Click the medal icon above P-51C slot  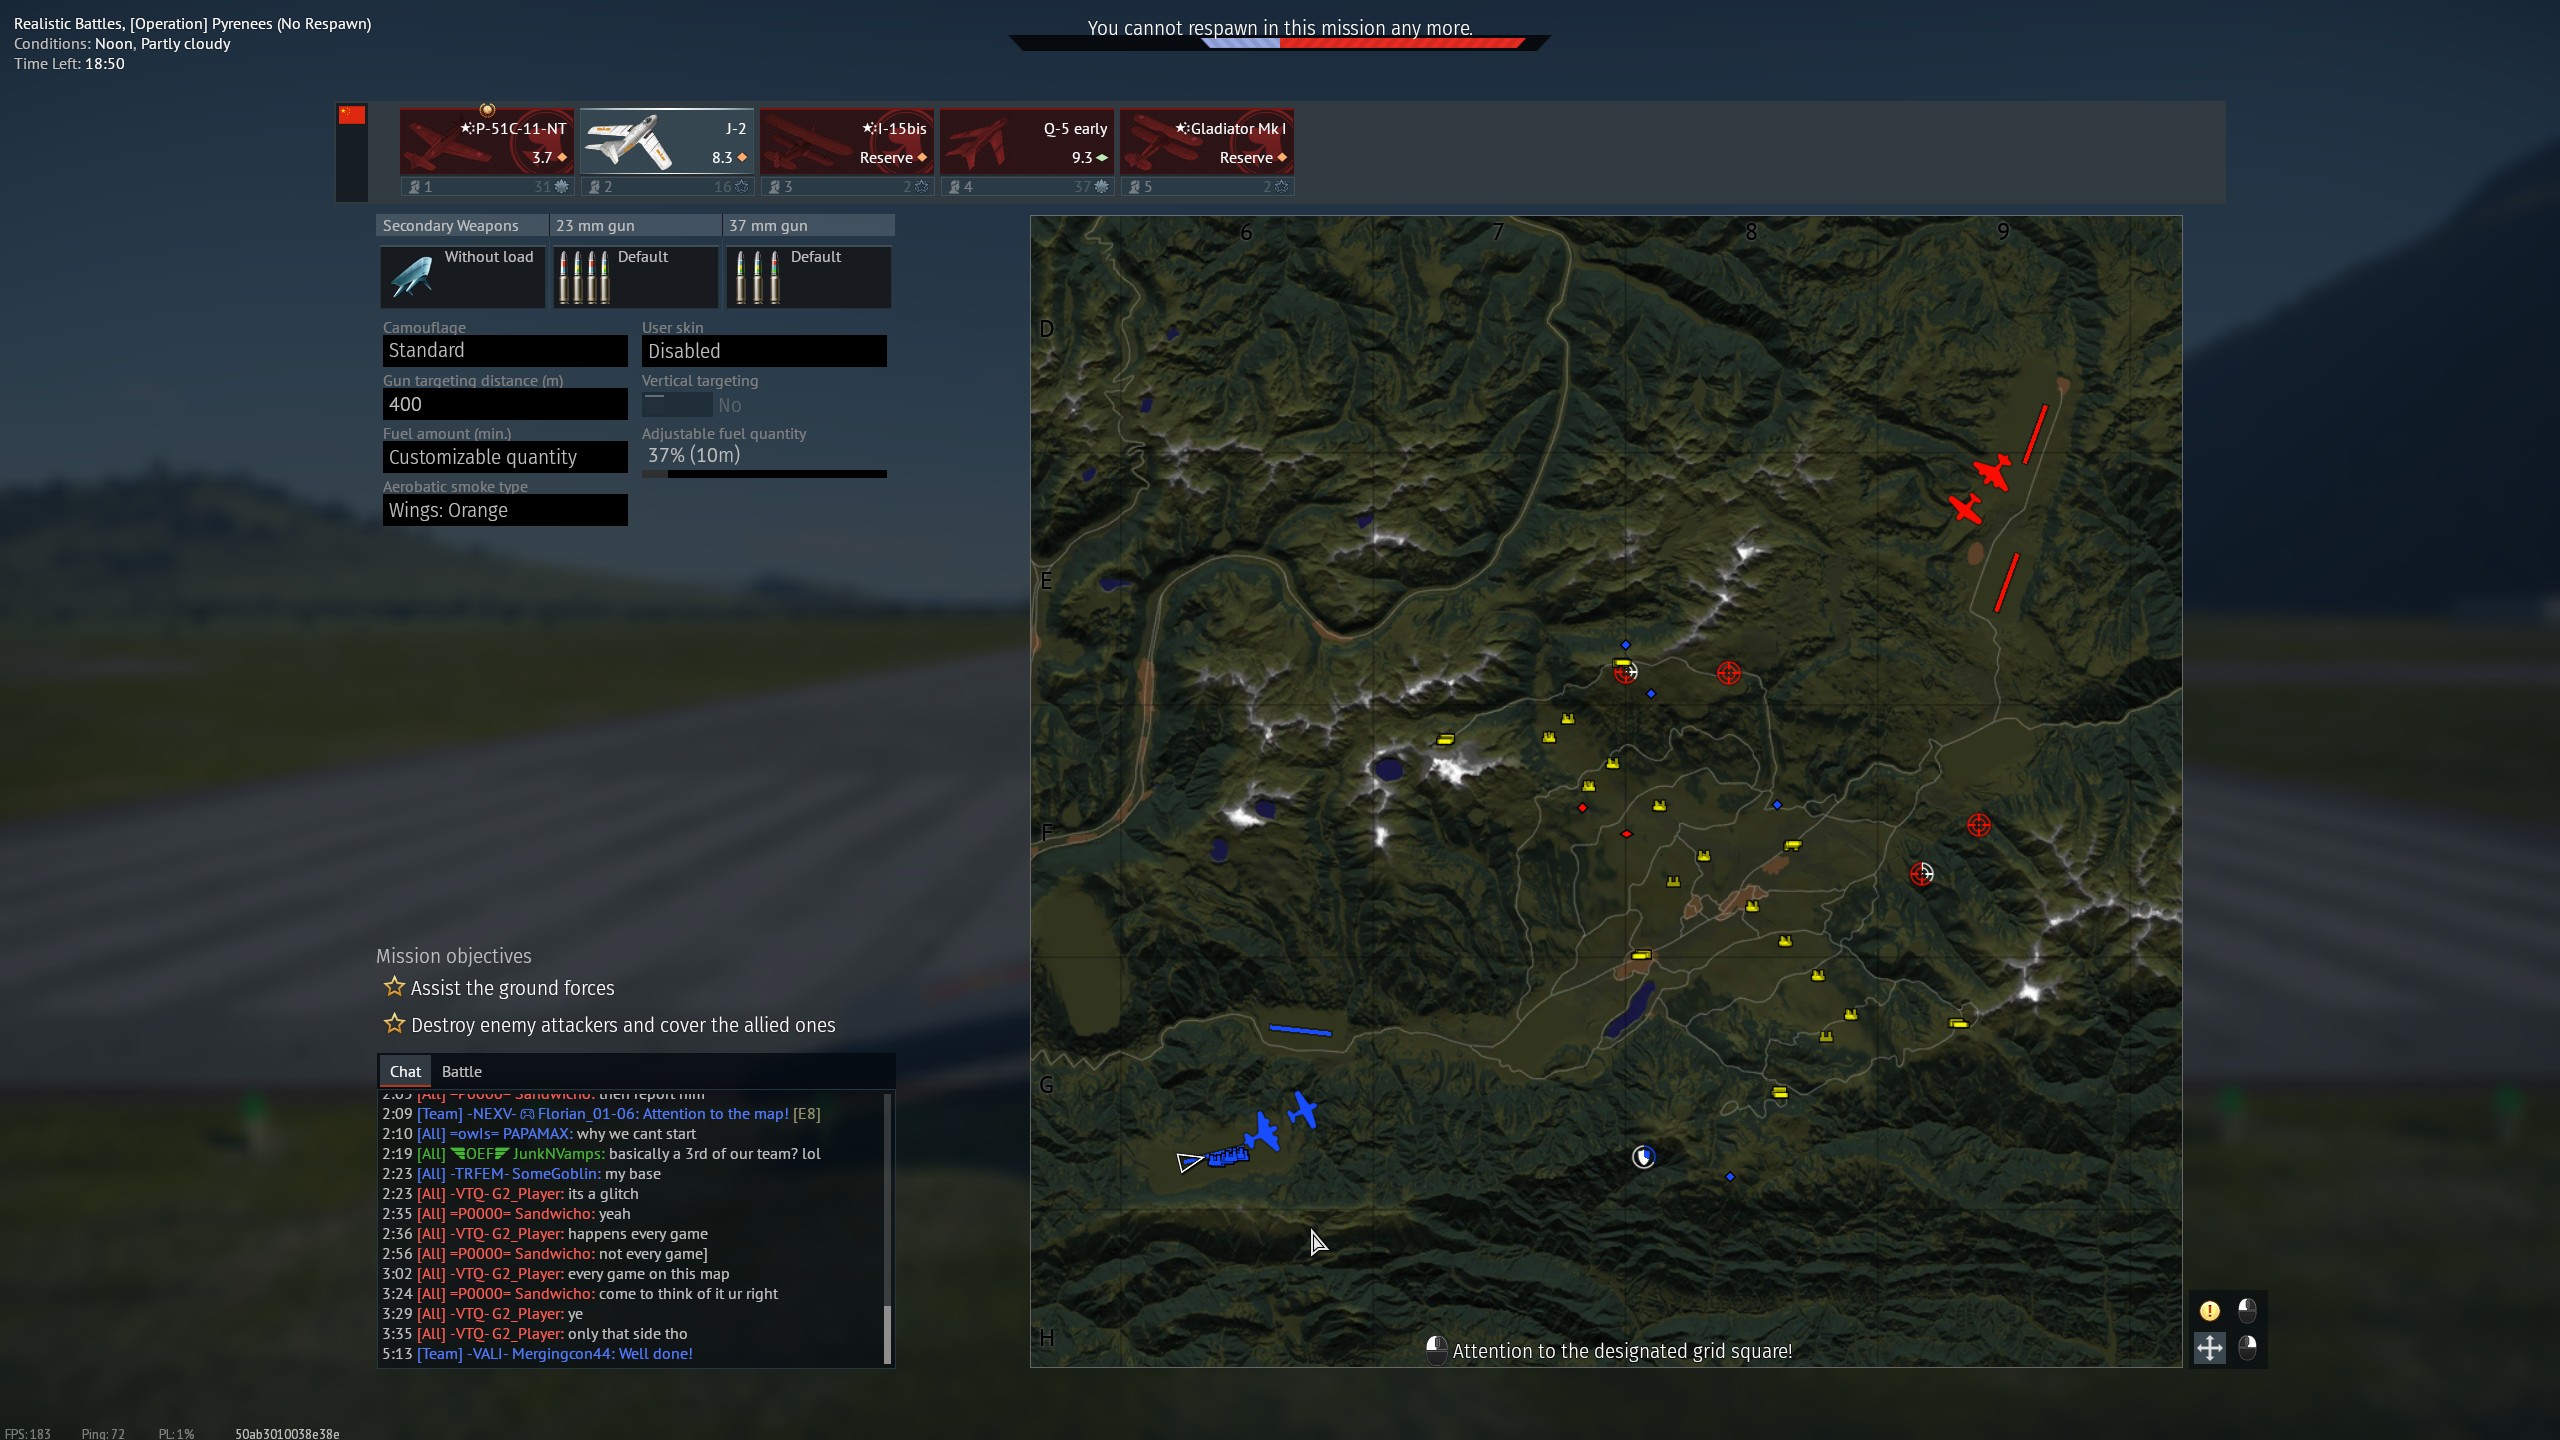point(487,109)
